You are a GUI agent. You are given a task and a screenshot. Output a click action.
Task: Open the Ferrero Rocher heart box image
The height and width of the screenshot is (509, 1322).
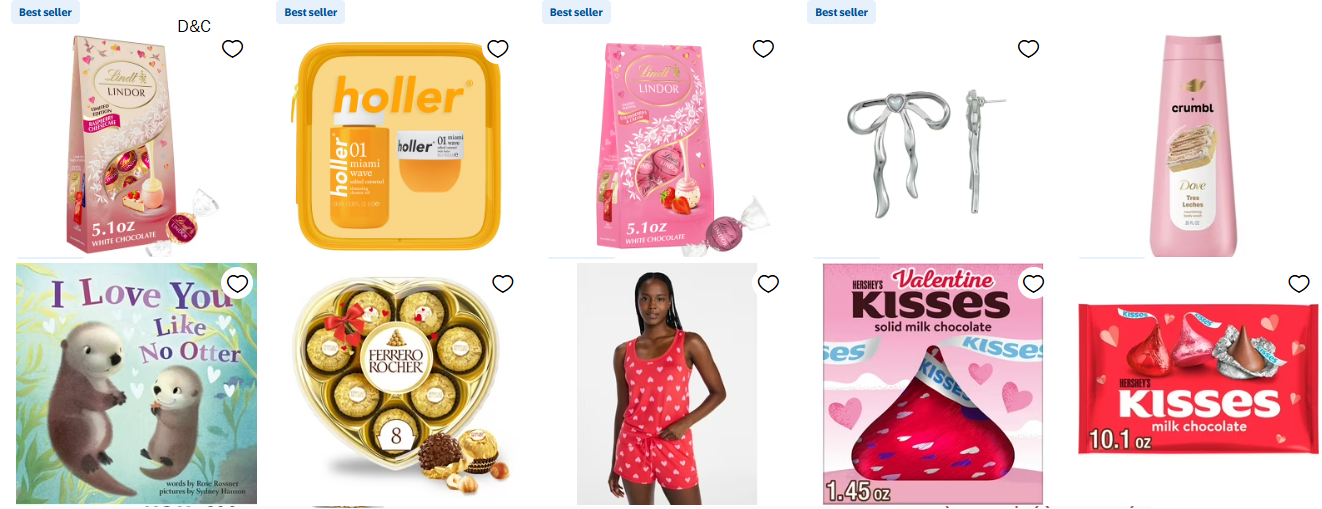pos(402,383)
